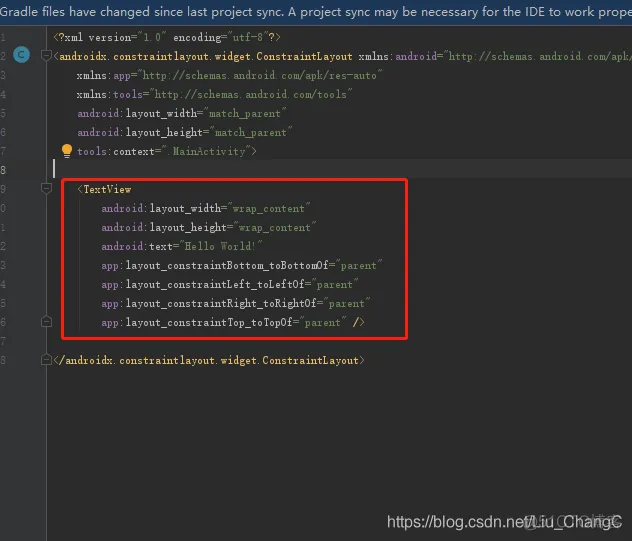
Task: Click the layout_constraintTop_toTopOf attribute
Action: tap(224, 322)
